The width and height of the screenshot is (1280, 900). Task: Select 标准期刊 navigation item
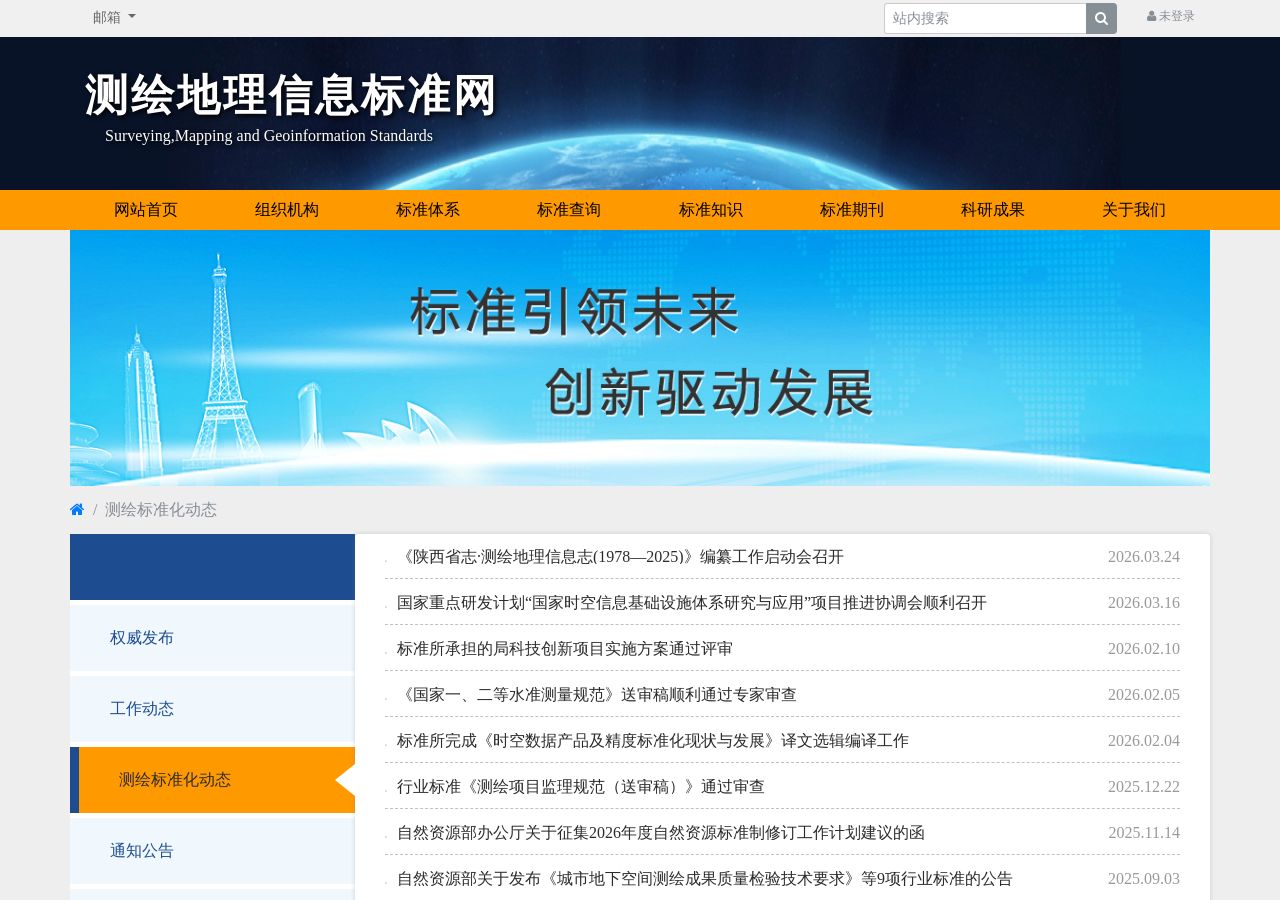(852, 210)
